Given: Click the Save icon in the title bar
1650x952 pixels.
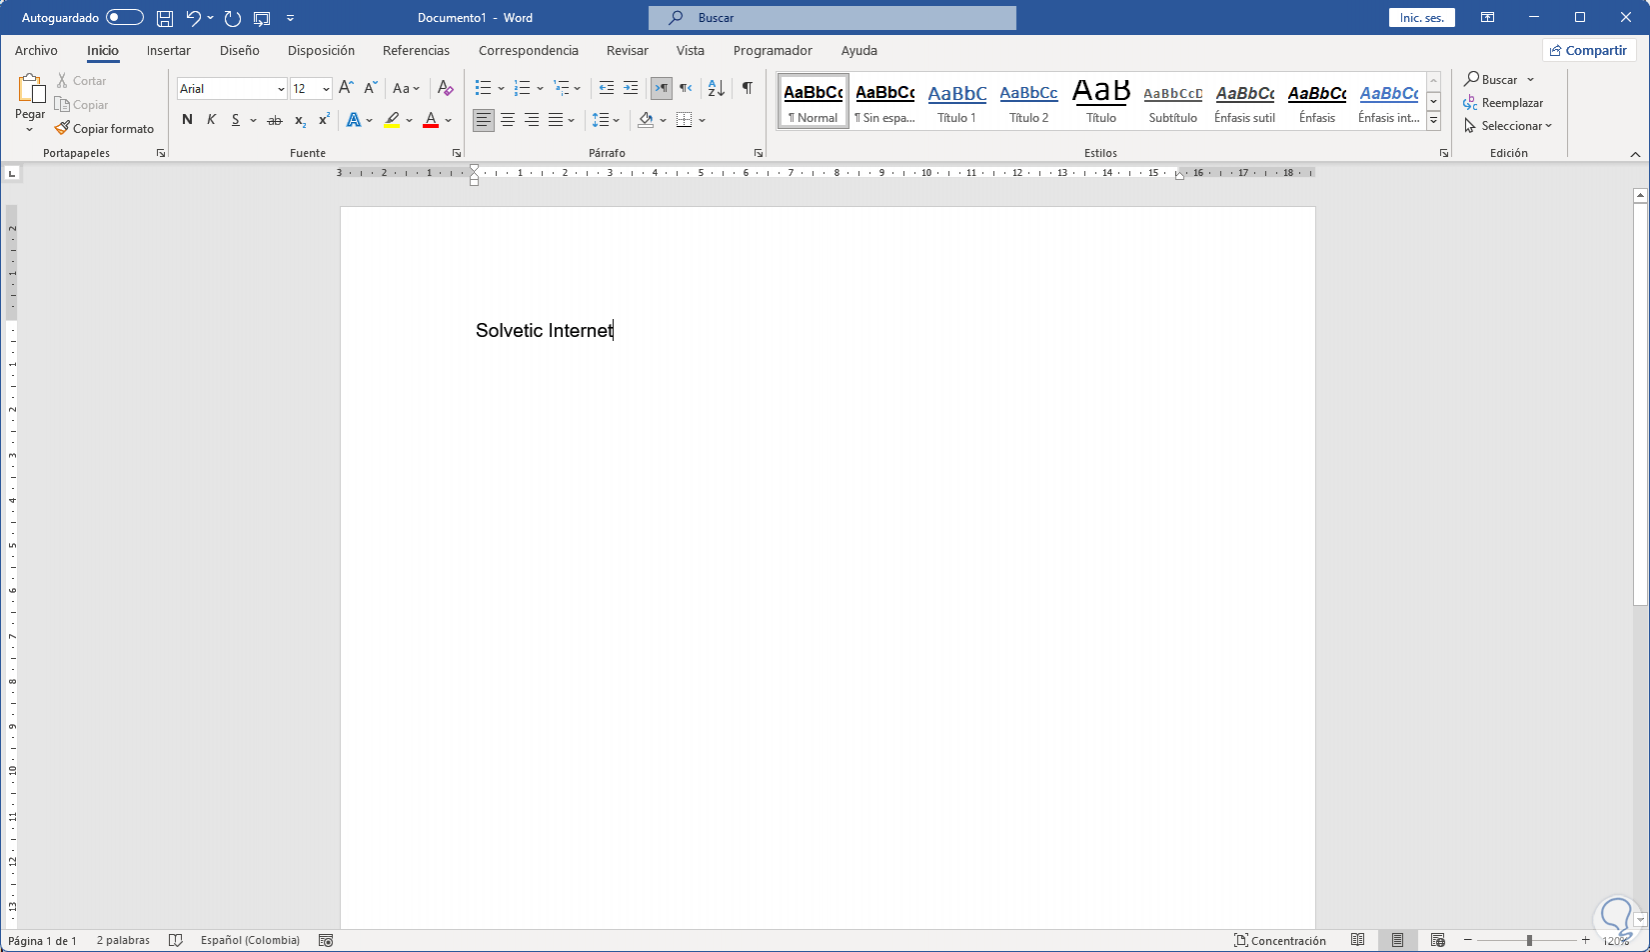Looking at the screenshot, I should tap(165, 18).
